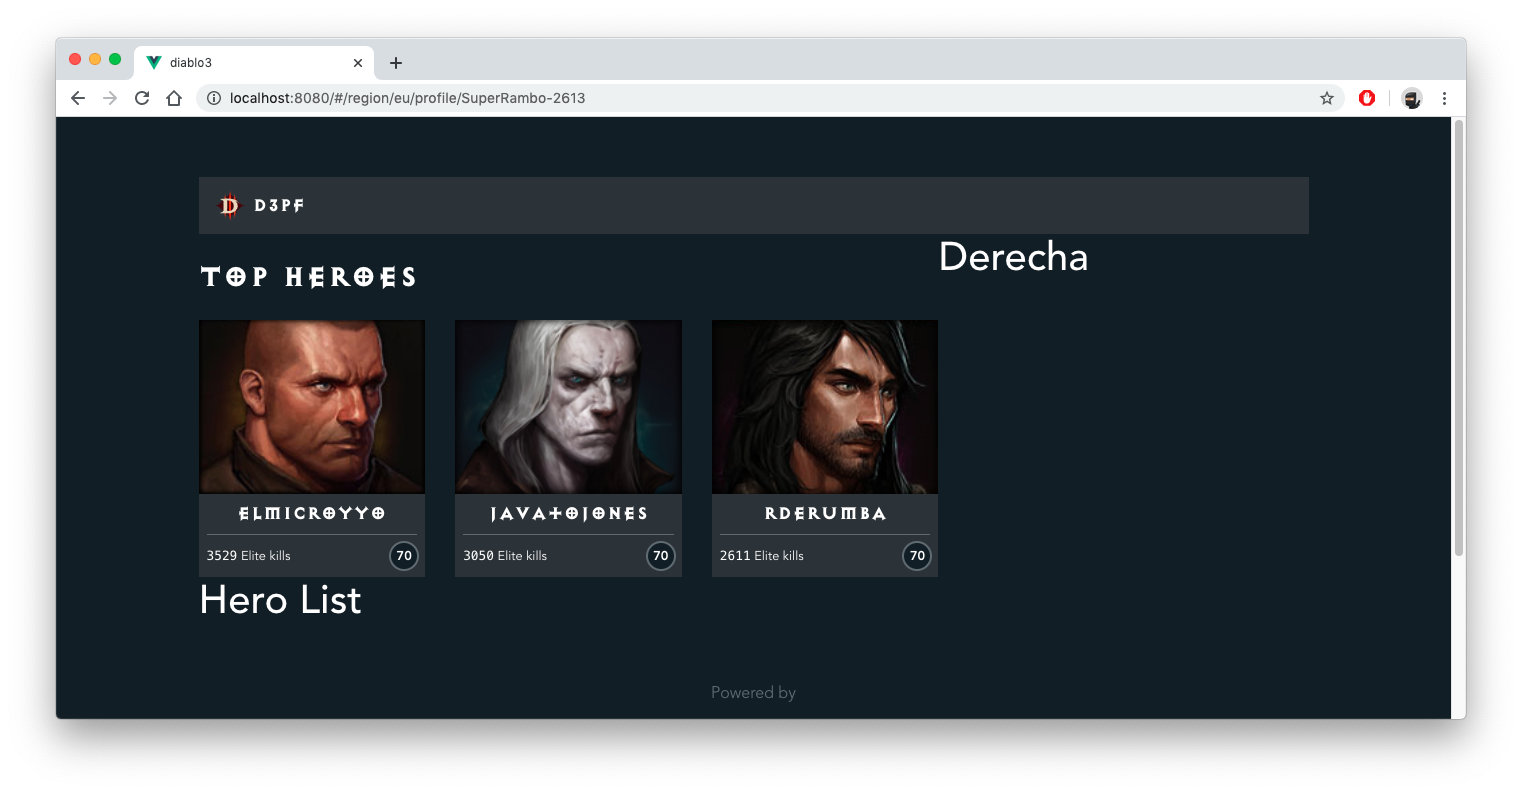
Task: Click the Diablo D logo icon
Action: (229, 206)
